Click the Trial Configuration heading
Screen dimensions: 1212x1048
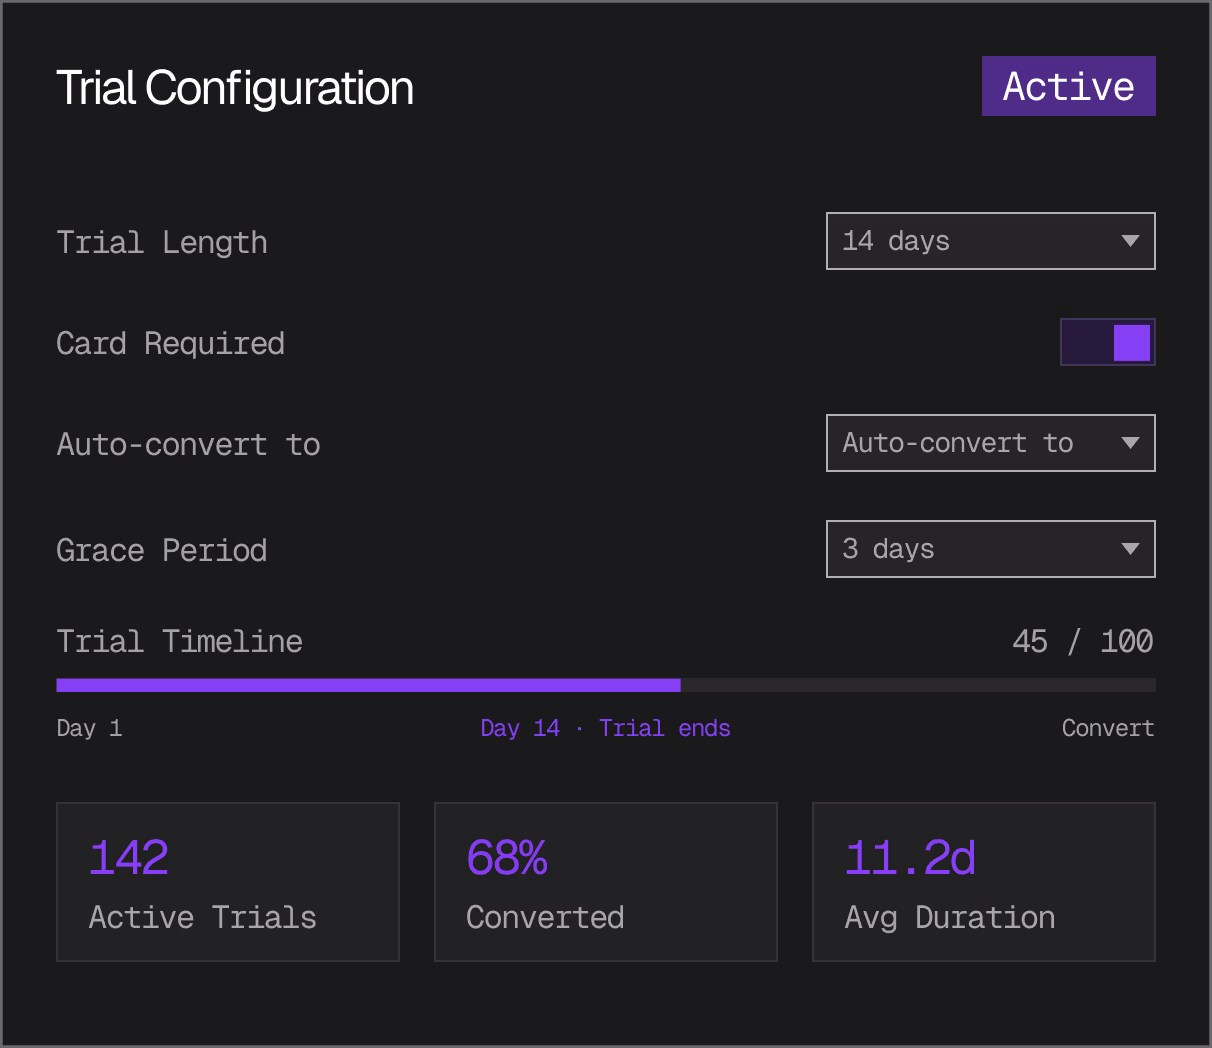[x=235, y=88]
